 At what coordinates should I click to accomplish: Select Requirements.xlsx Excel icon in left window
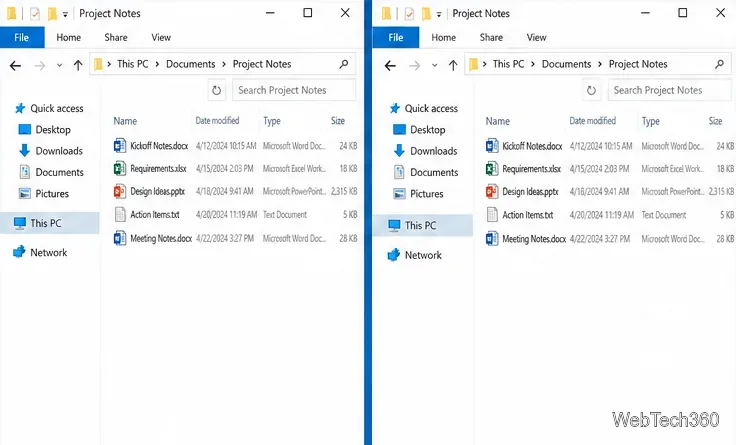120,168
